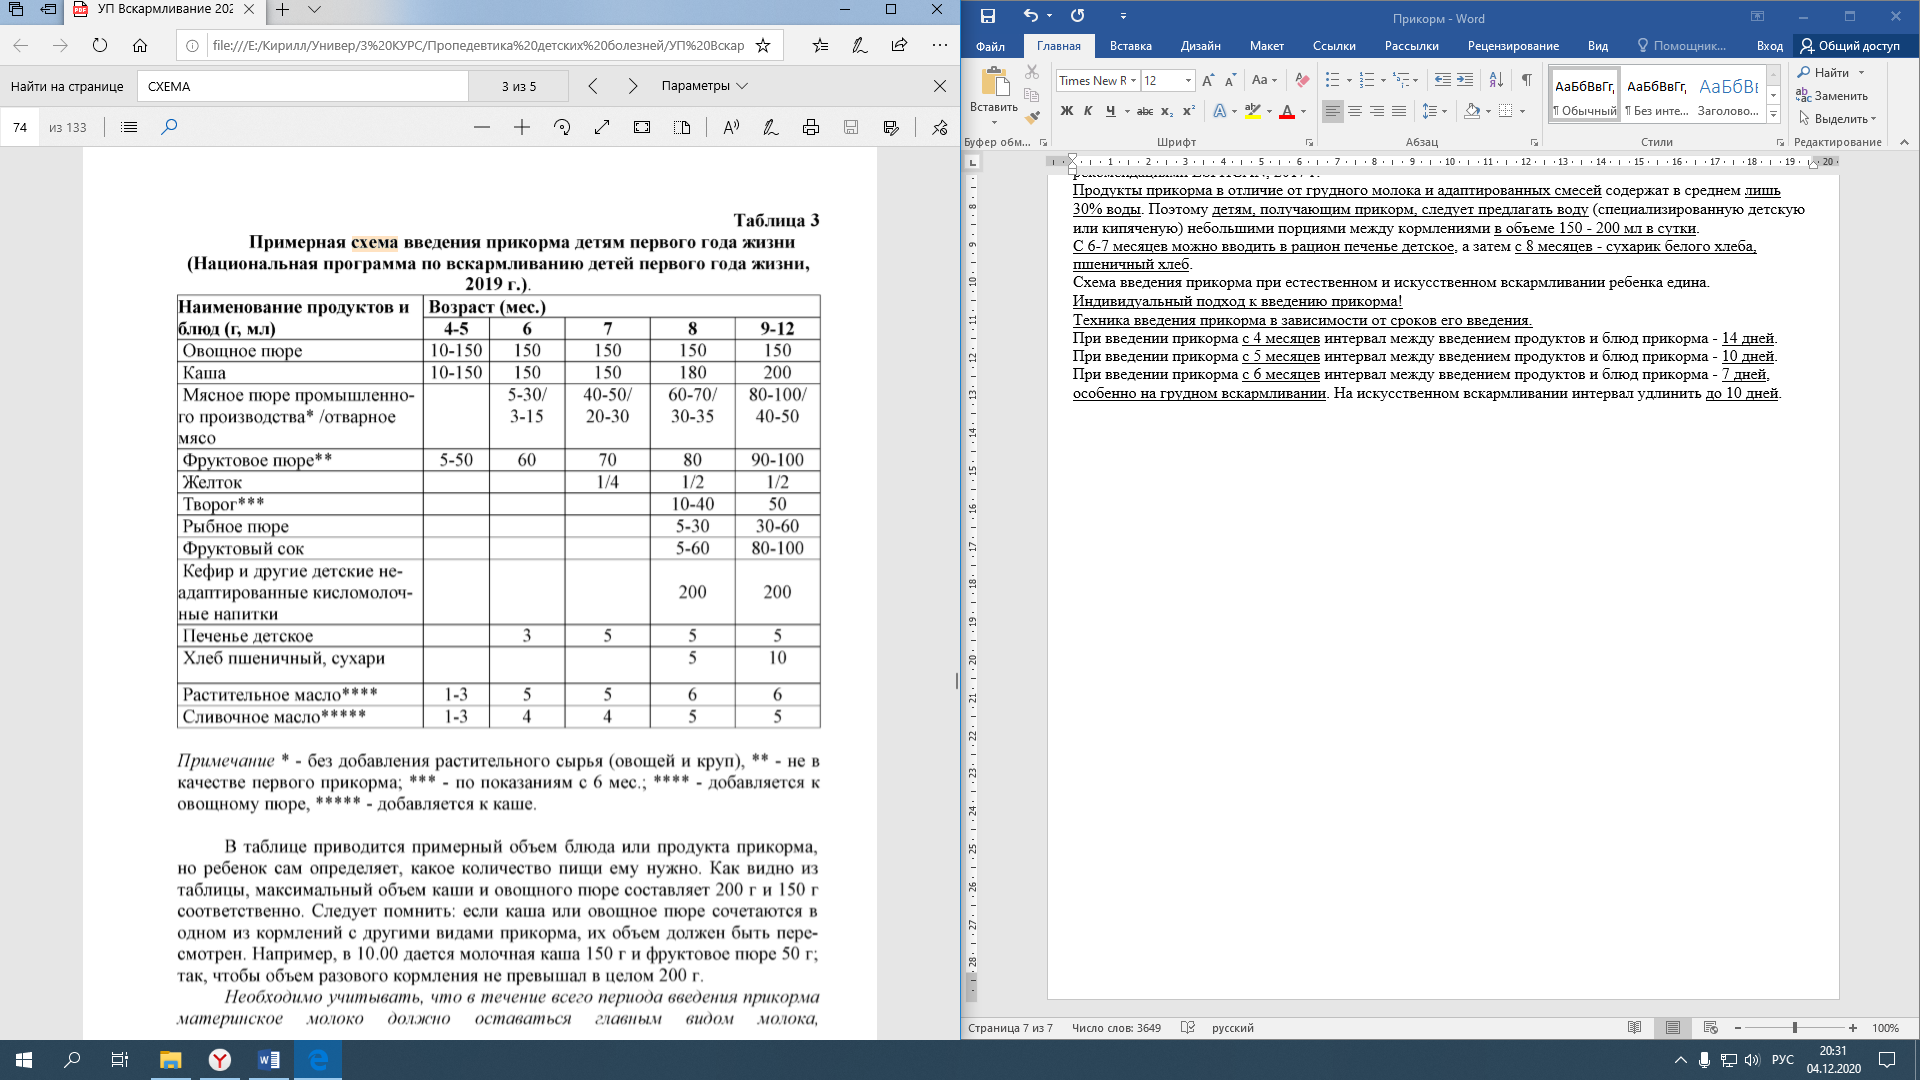Clear all formatting in Word

tap(1302, 80)
